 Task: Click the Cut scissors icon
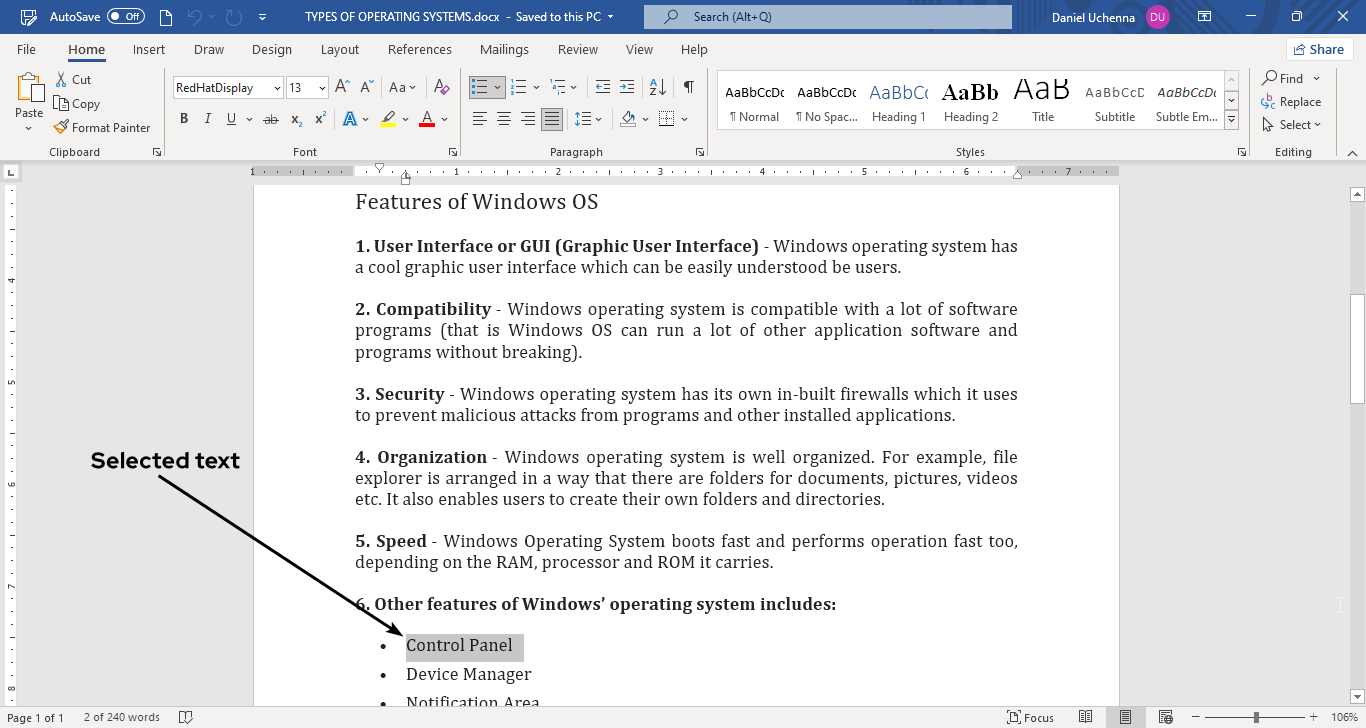pyautogui.click(x=62, y=80)
